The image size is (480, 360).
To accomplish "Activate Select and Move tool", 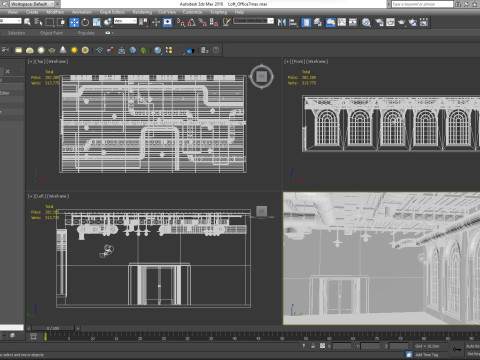I will click(x=74, y=22).
